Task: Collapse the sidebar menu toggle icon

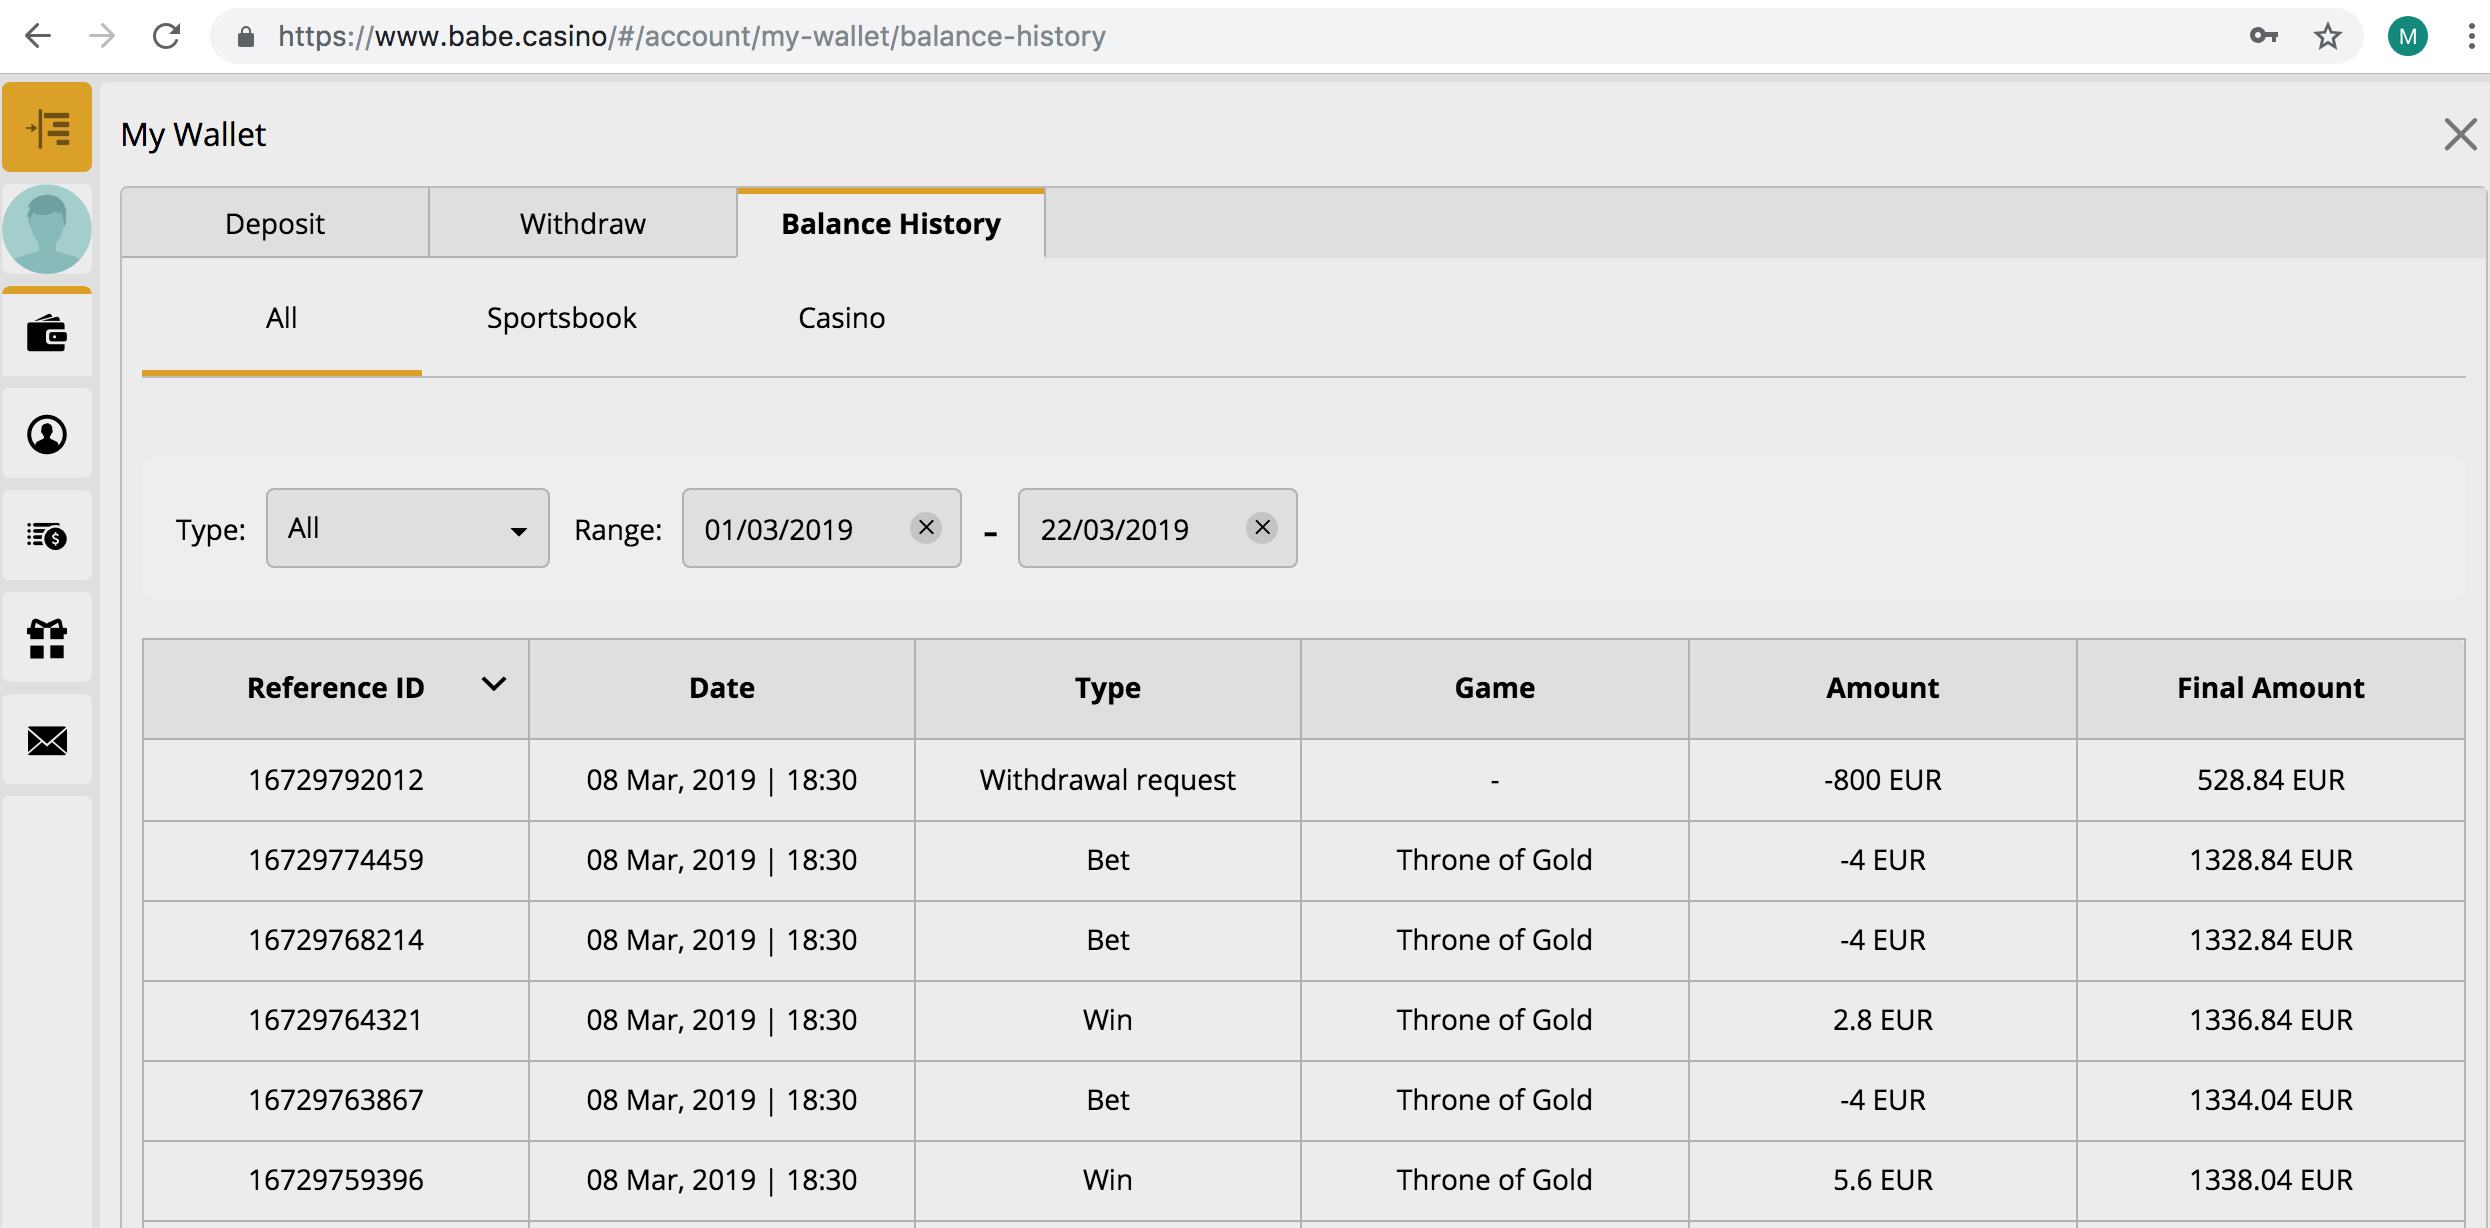Action: (47, 128)
